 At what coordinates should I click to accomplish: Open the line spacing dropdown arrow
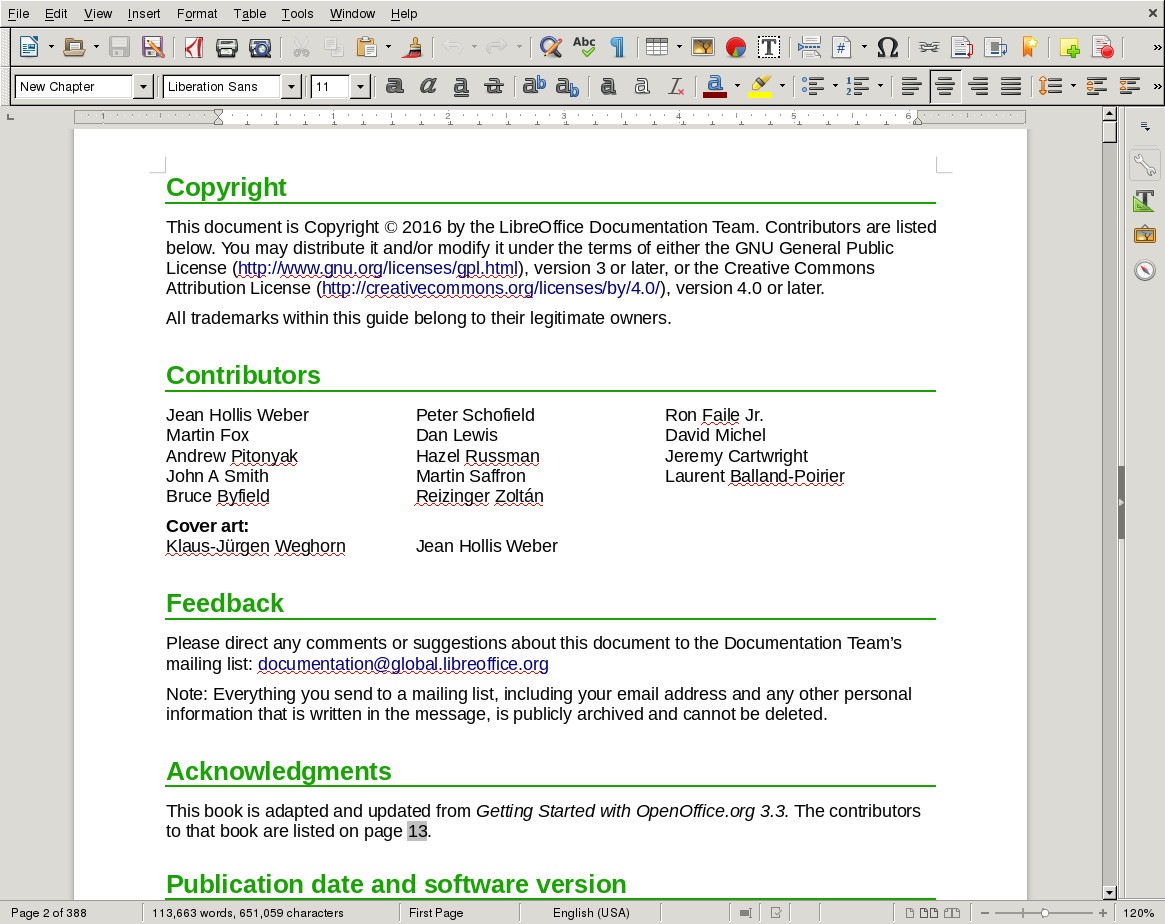(x=1073, y=86)
